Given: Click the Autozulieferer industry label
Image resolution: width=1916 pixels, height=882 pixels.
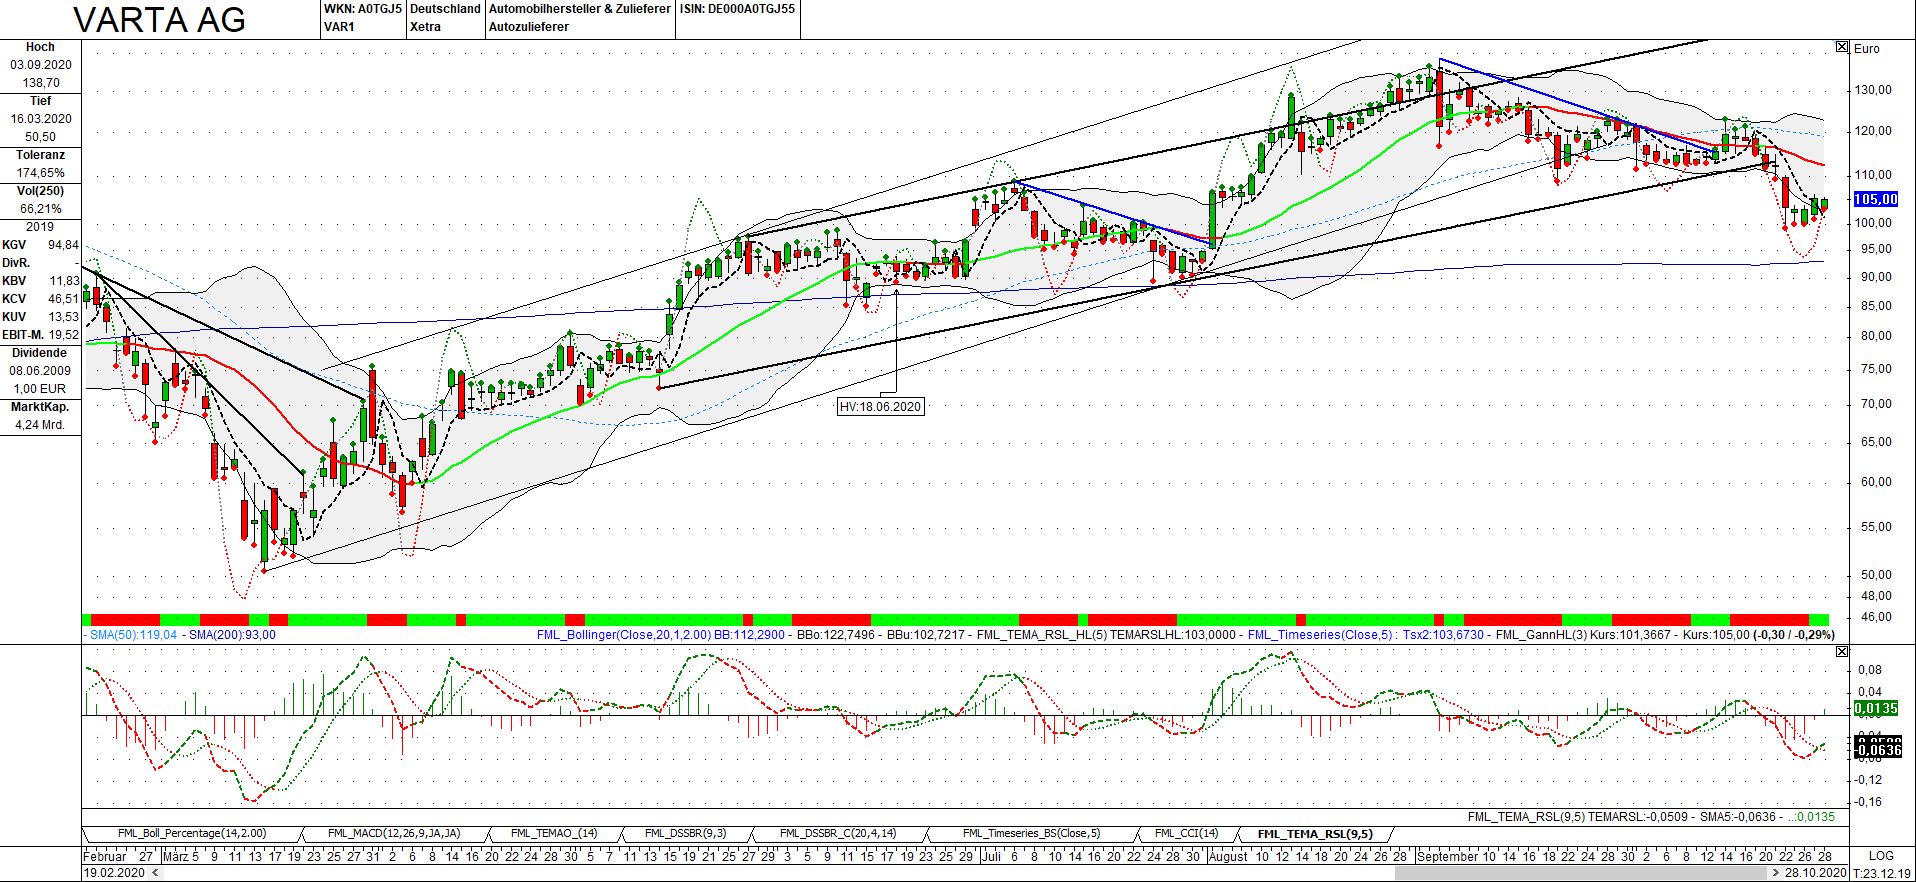Looking at the screenshot, I should (529, 27).
